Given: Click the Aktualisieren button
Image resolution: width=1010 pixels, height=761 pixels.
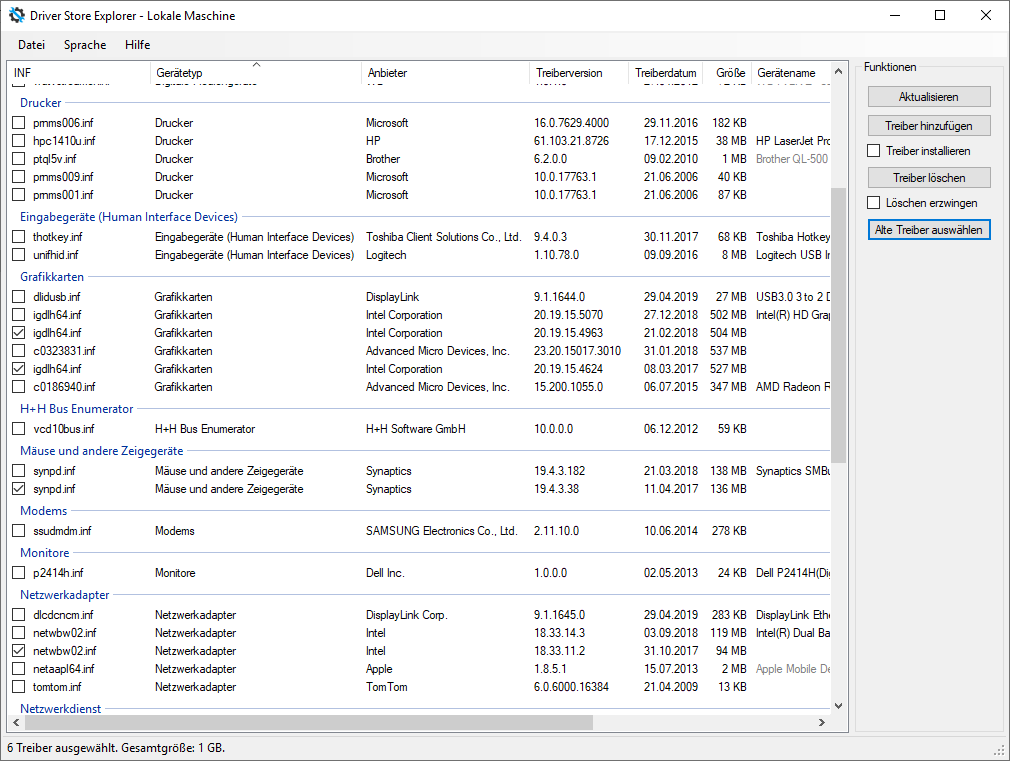Looking at the screenshot, I should pyautogui.click(x=928, y=96).
